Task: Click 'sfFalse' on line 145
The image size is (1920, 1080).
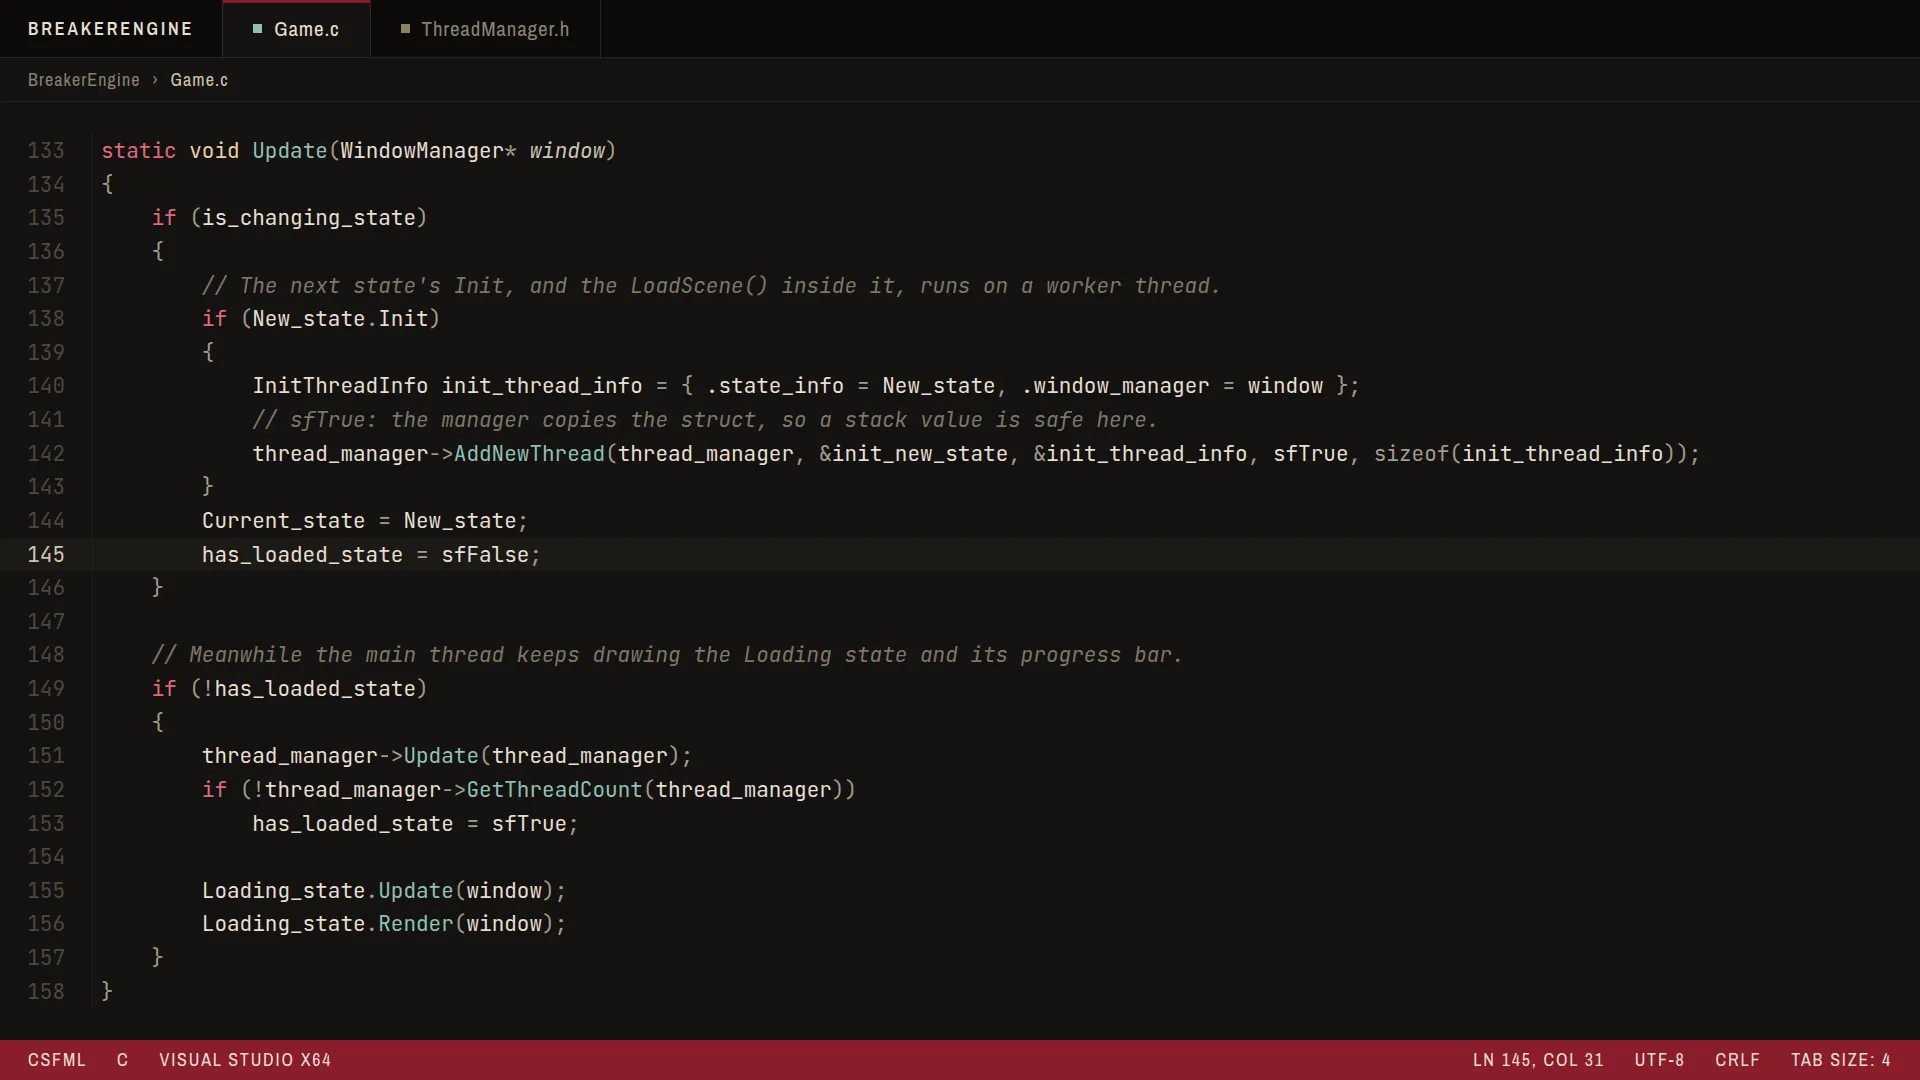Action: click(485, 555)
